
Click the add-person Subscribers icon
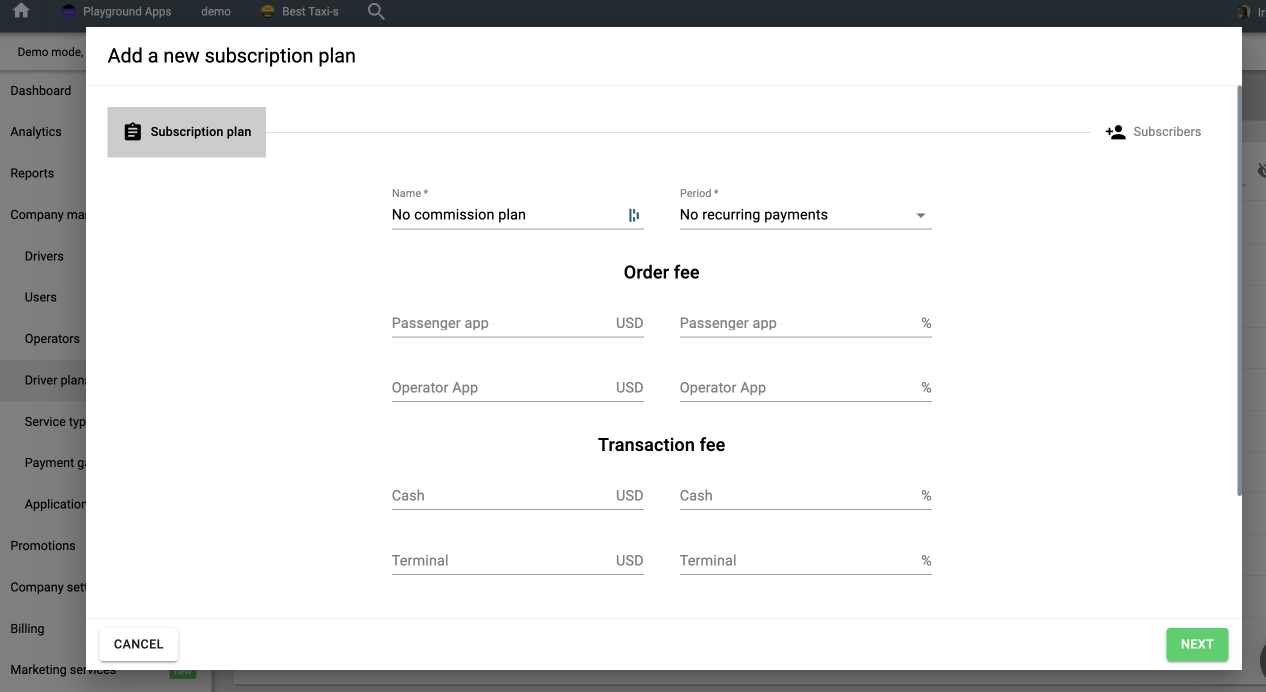pos(1115,132)
